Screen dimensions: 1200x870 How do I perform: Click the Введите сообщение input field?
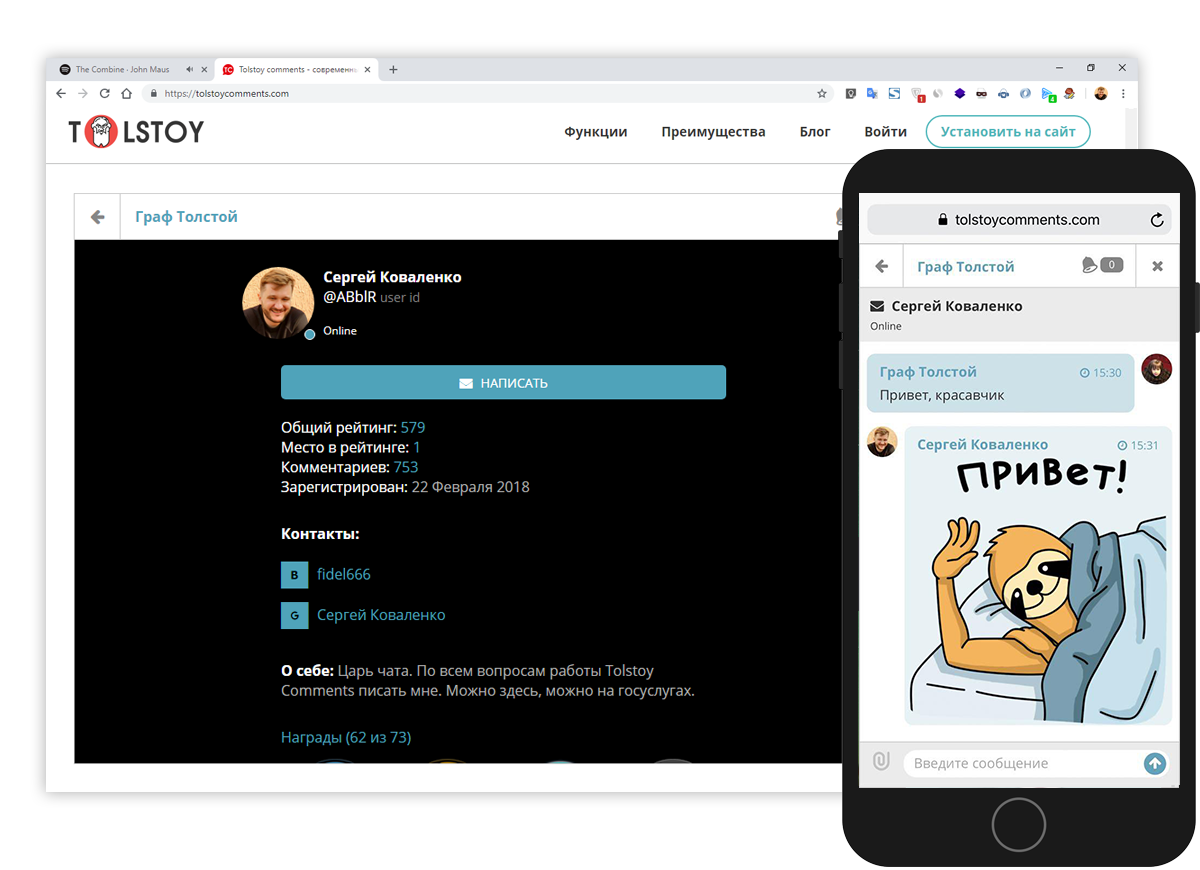click(x=1024, y=763)
